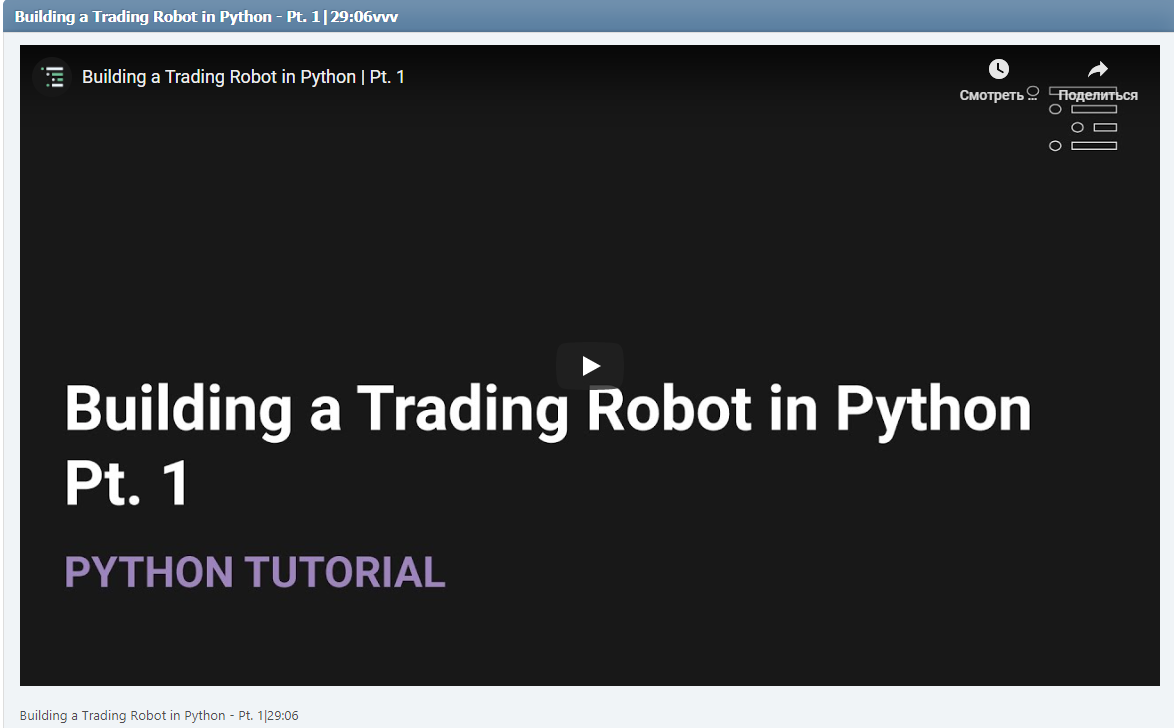The width and height of the screenshot is (1174, 728).
Task: Select the bottom radio circle in the overlay
Action: (1055, 145)
